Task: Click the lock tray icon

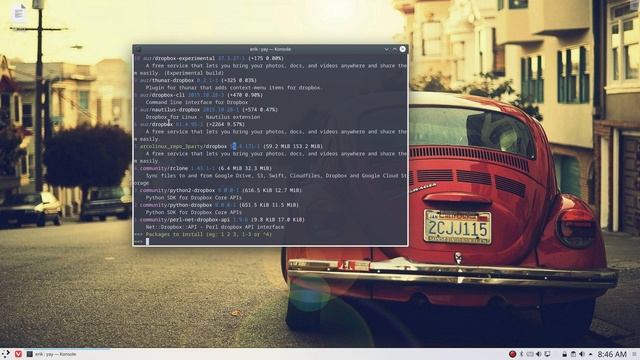Action: (564, 354)
